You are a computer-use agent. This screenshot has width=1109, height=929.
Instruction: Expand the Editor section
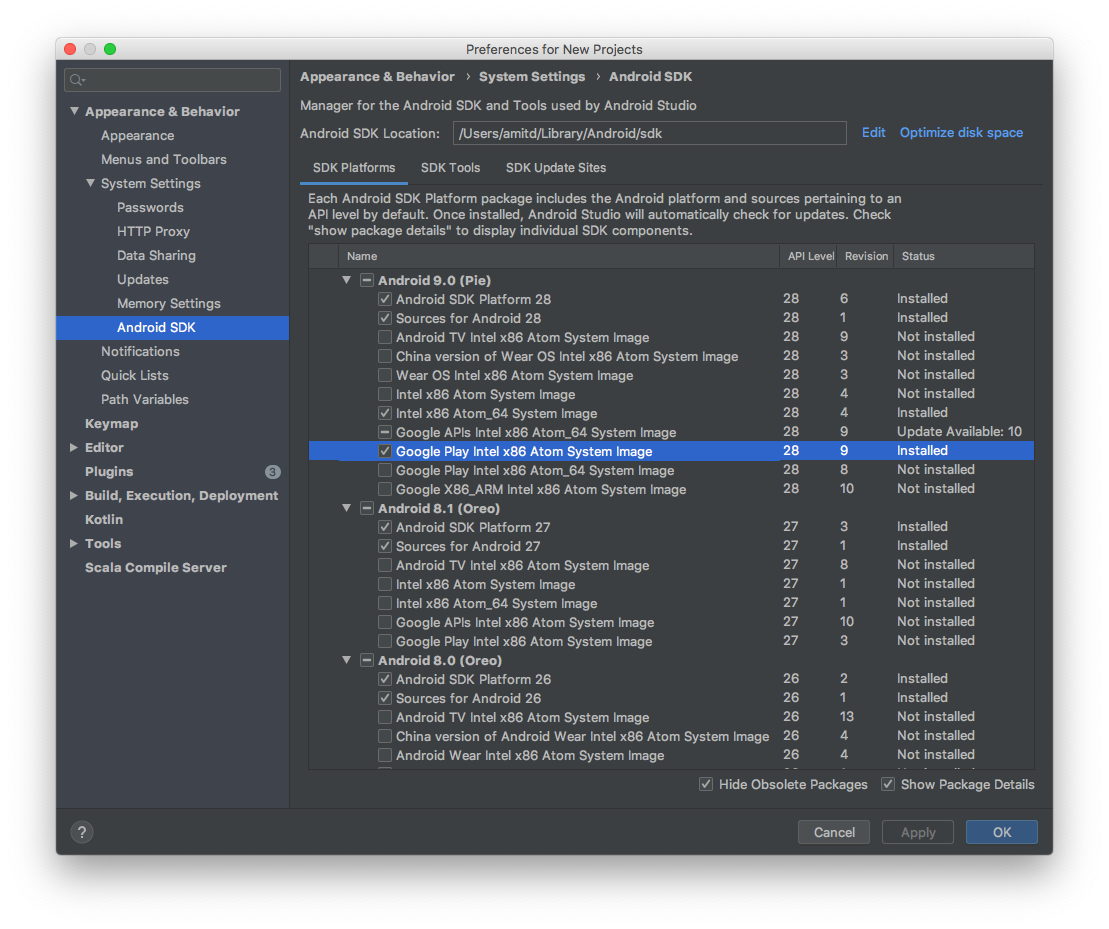pyautogui.click(x=74, y=448)
